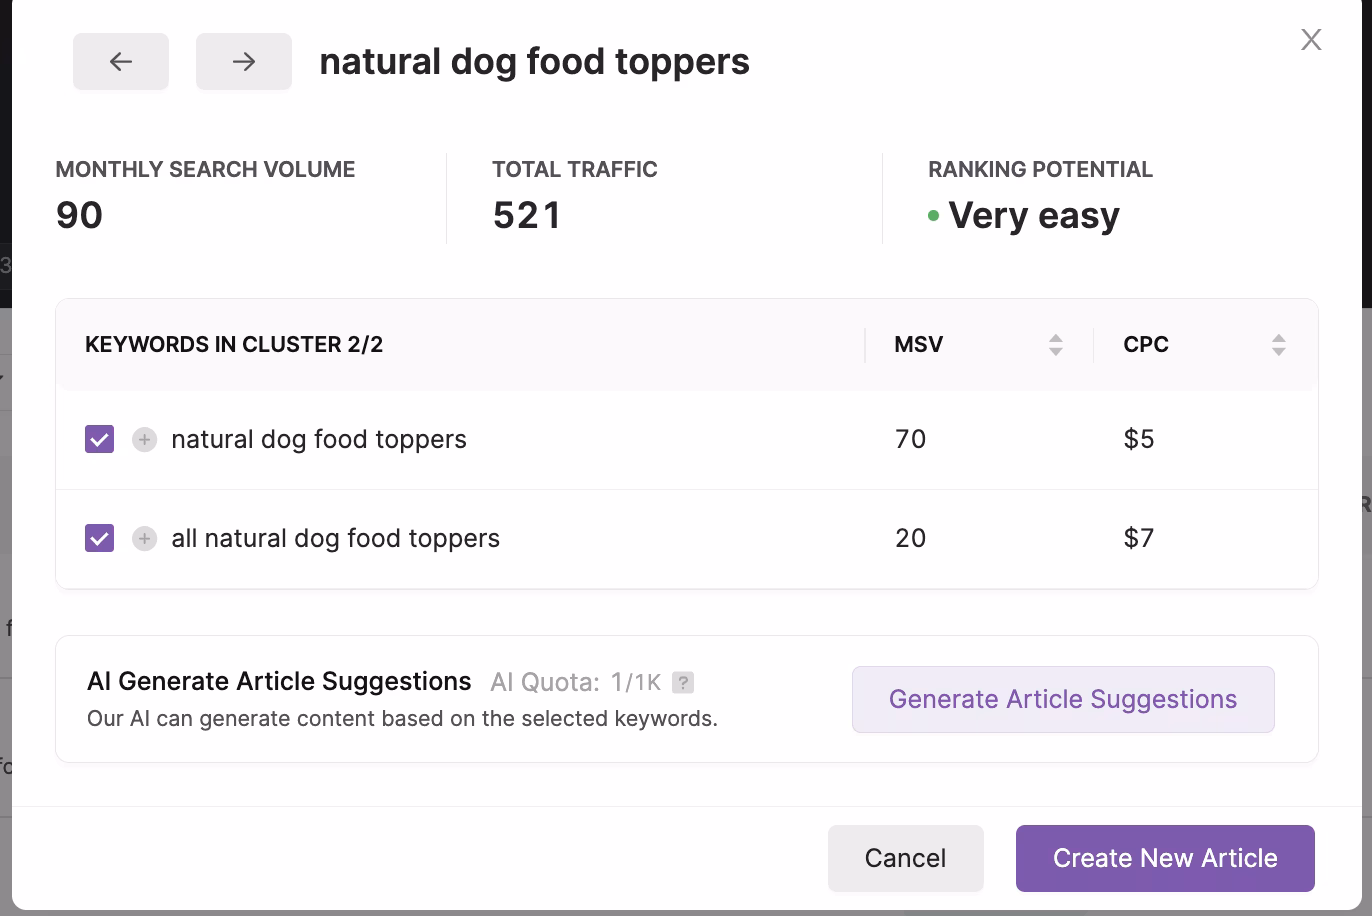Image resolution: width=1372 pixels, height=916 pixels.
Task: Click the MSV column header
Action: (919, 345)
